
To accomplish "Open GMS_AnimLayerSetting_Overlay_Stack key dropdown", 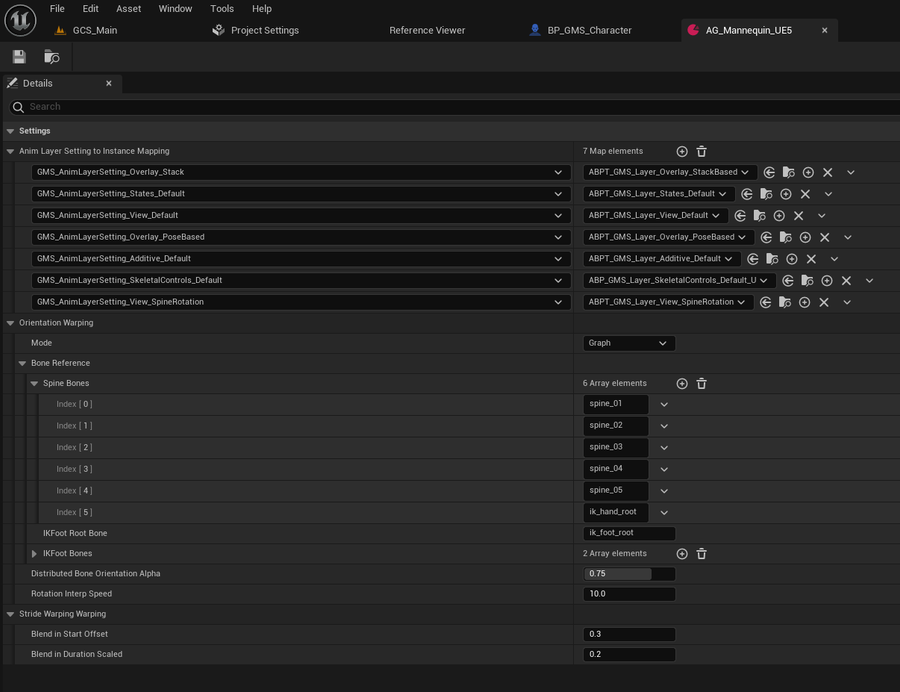I will (x=301, y=172).
